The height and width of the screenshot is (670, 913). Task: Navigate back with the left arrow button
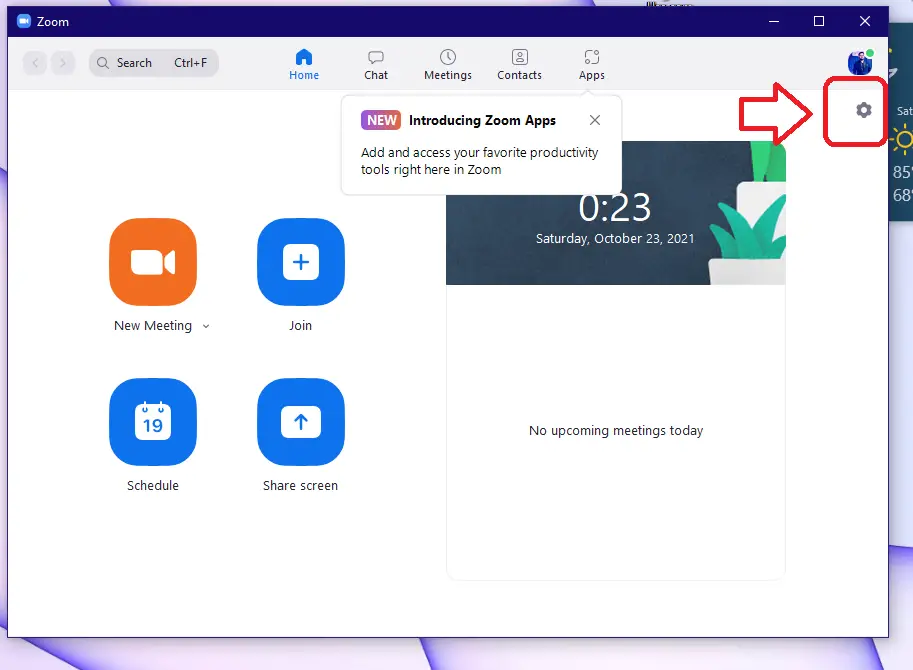pyautogui.click(x=36, y=63)
